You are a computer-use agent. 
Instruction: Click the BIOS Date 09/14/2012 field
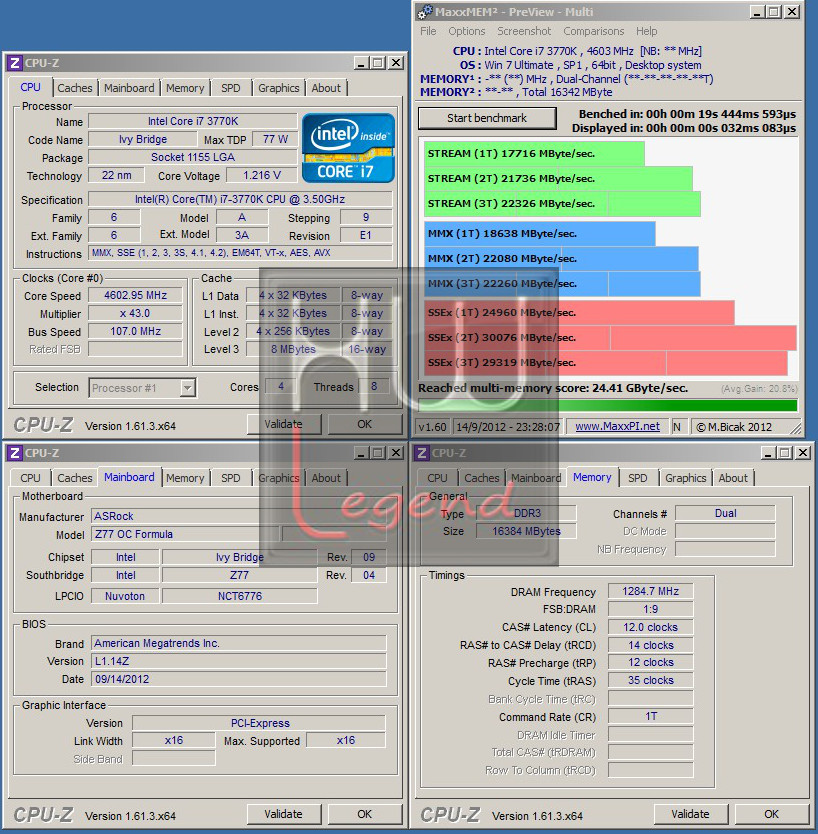238,679
